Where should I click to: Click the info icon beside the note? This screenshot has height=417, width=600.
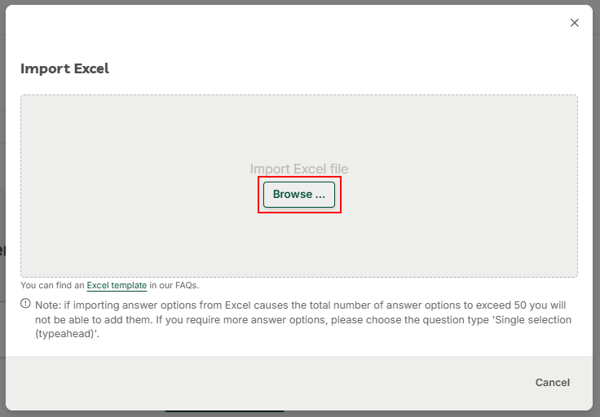click(x=25, y=304)
